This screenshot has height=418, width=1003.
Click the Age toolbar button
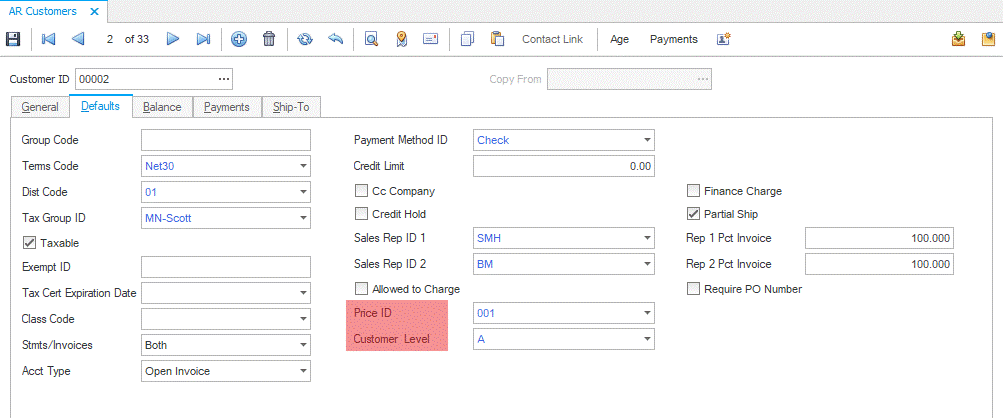pos(619,39)
